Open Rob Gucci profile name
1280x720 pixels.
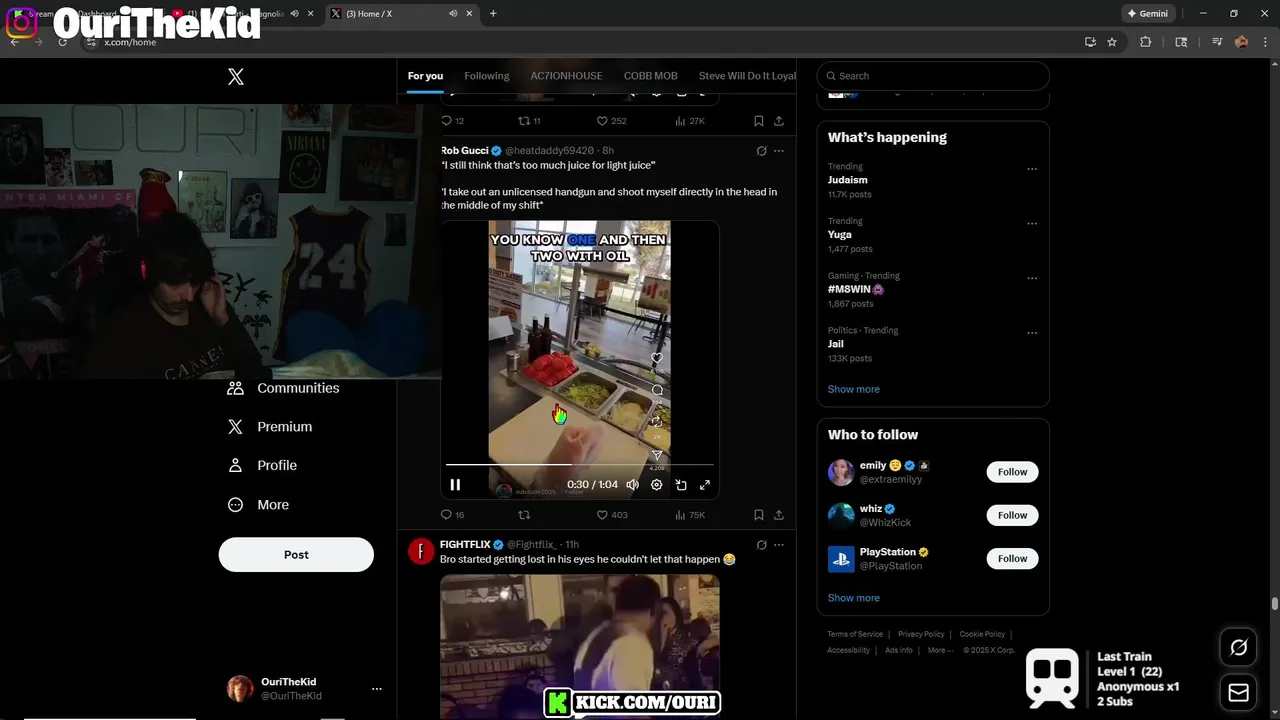click(x=465, y=151)
